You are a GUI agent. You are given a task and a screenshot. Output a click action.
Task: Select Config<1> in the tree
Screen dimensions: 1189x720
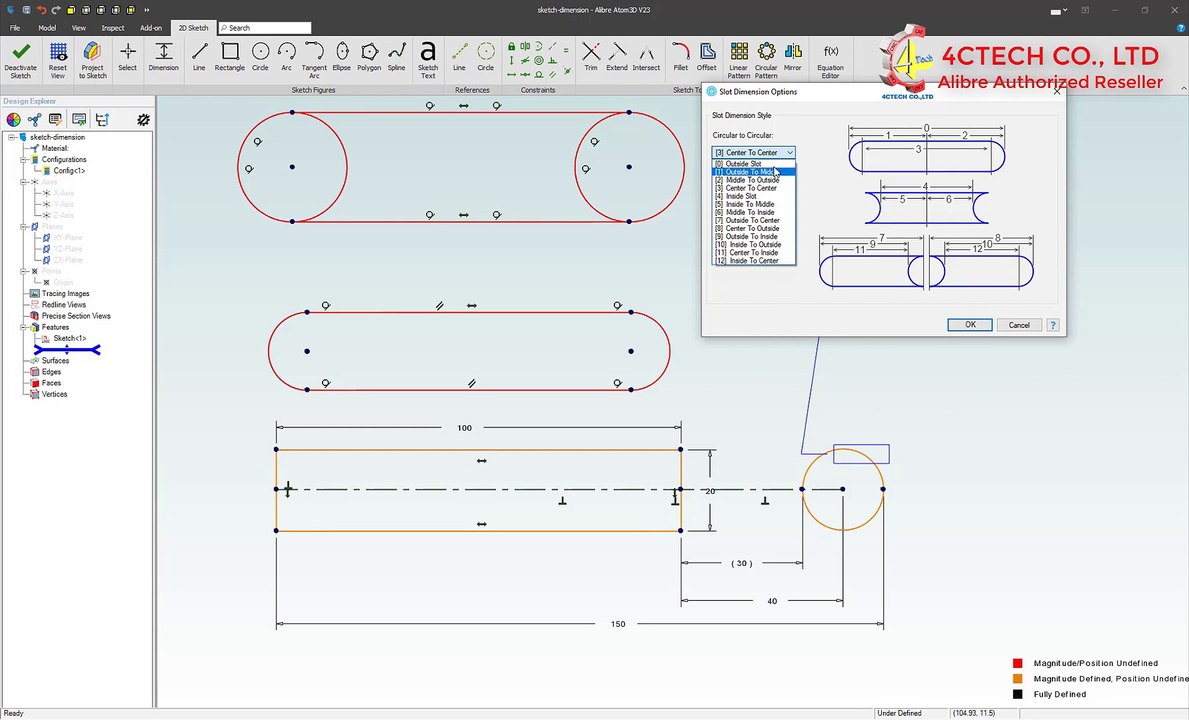(69, 171)
